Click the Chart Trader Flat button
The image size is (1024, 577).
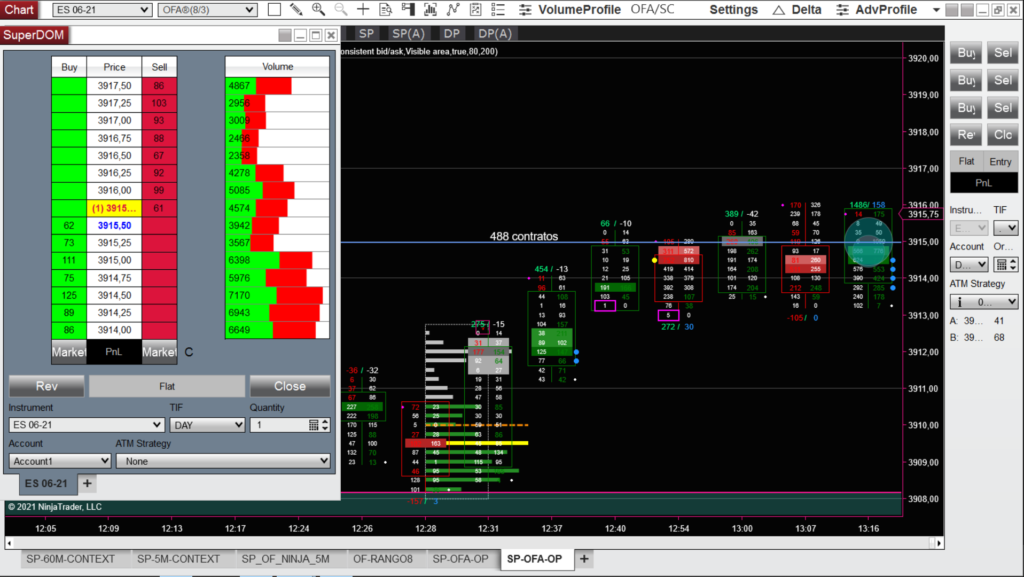pos(967,161)
